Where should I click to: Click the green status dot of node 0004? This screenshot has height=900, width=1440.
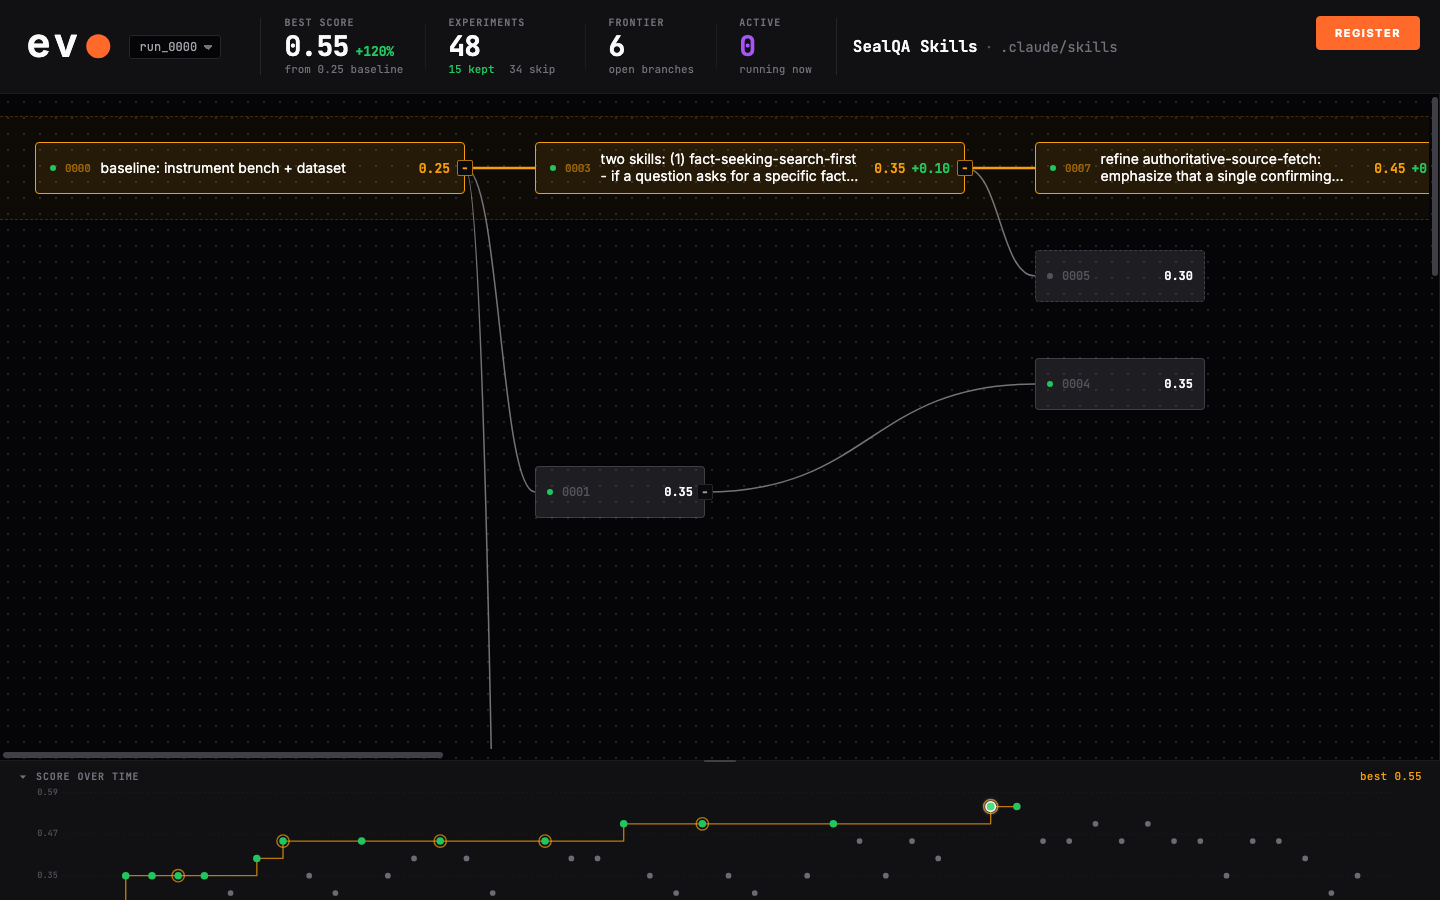click(1049, 384)
